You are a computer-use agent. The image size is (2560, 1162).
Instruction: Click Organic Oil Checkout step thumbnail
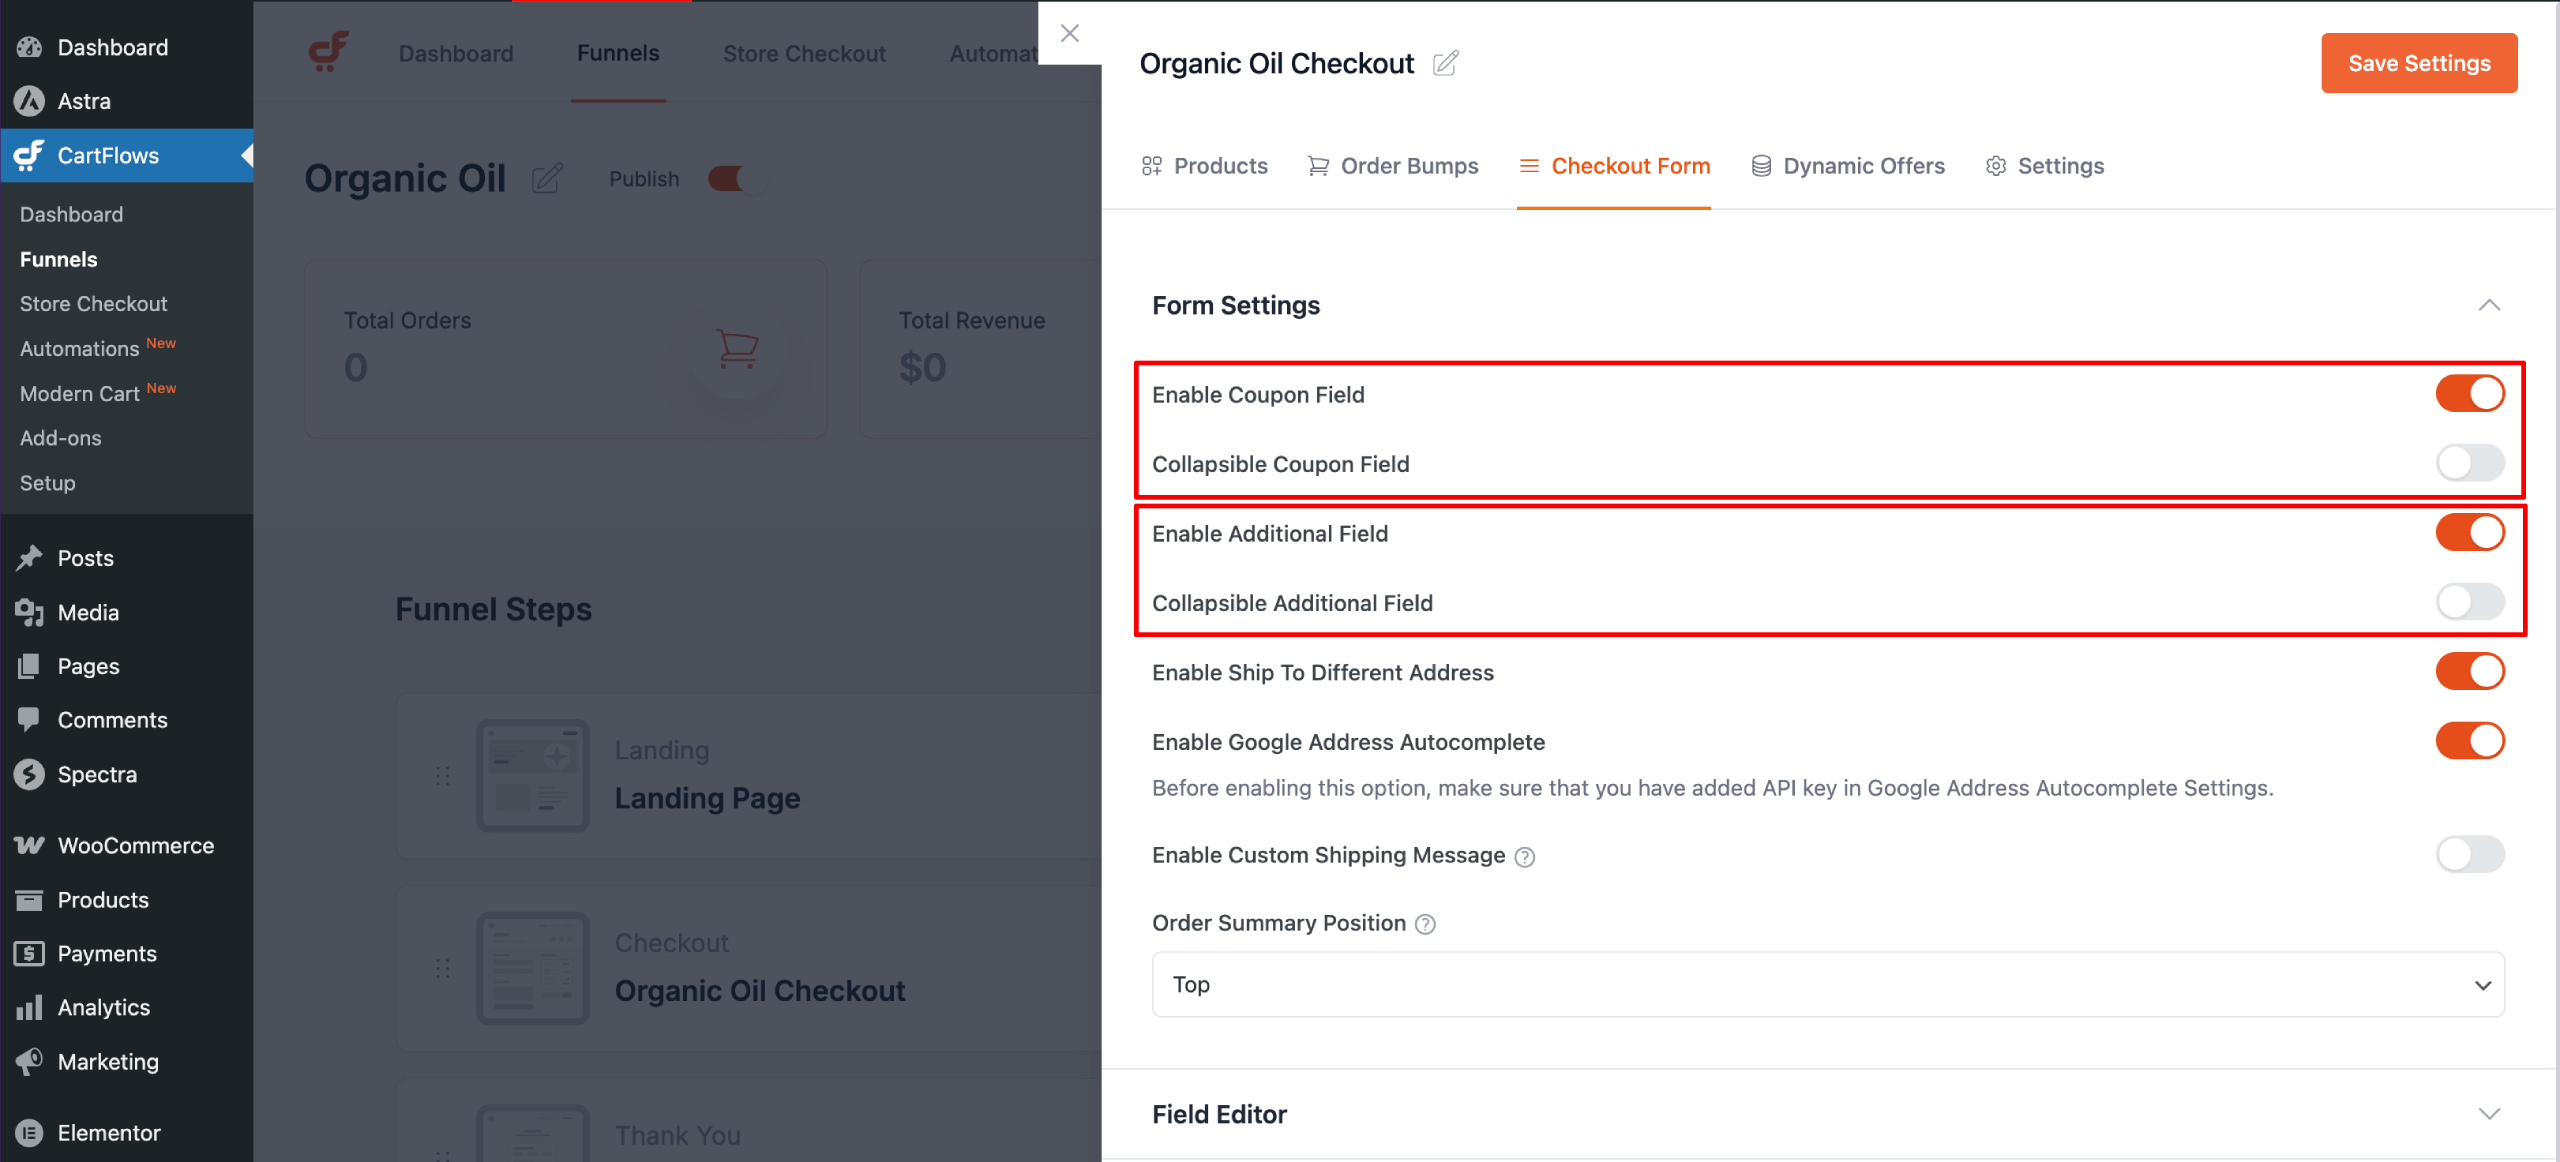tap(533, 968)
